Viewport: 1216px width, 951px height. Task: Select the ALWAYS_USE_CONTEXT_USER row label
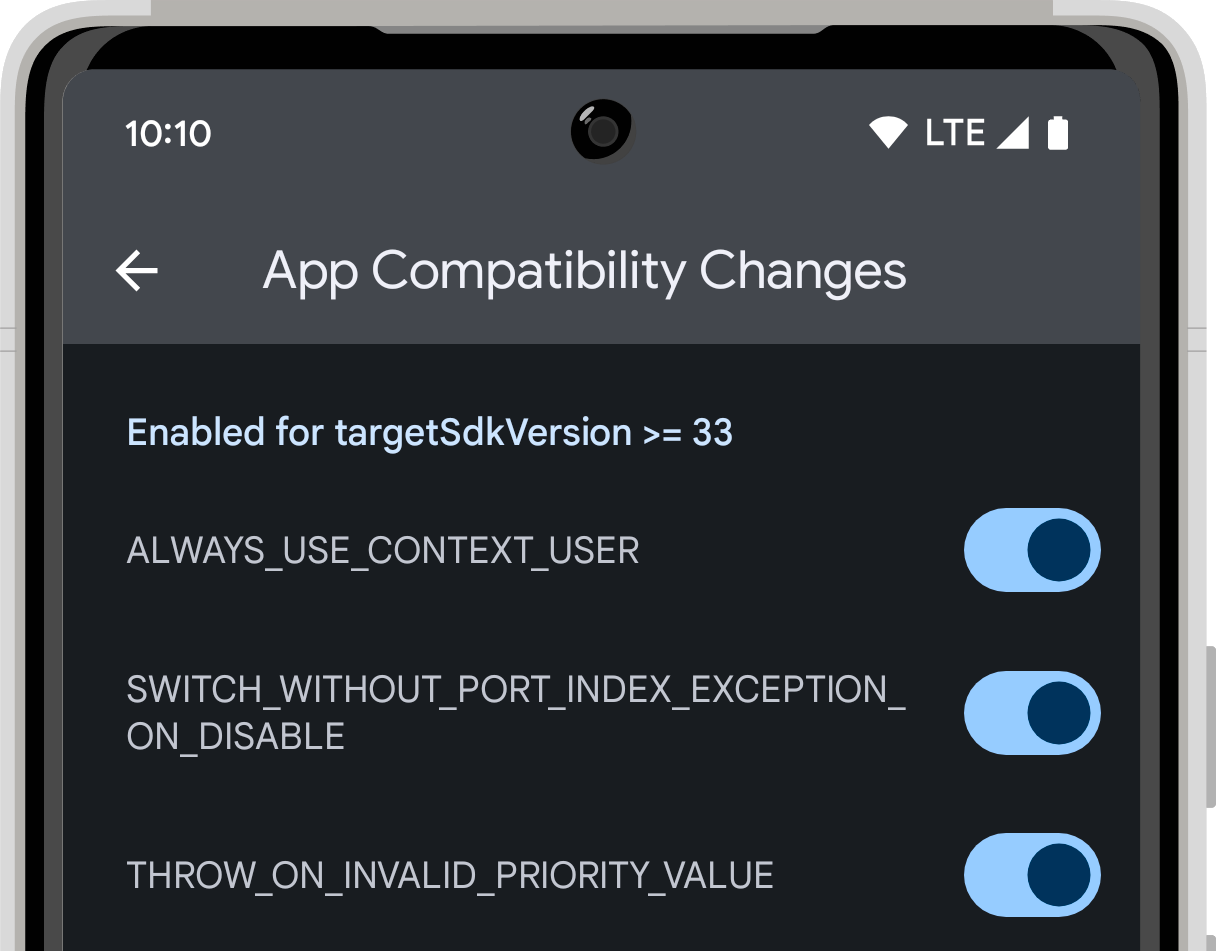click(382, 550)
